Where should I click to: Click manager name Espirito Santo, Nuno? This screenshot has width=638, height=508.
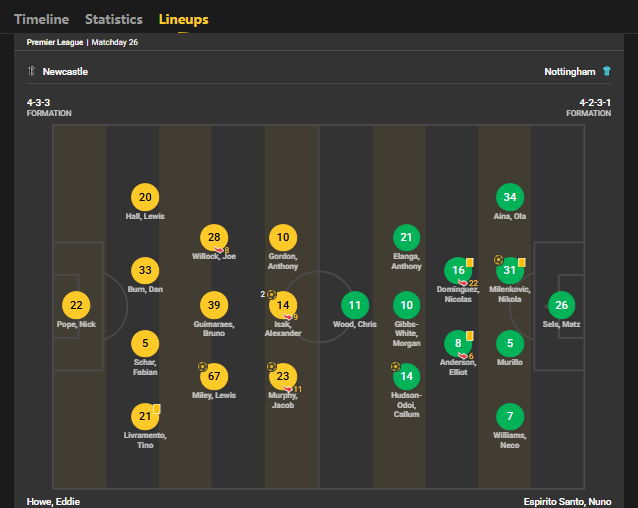(x=566, y=501)
